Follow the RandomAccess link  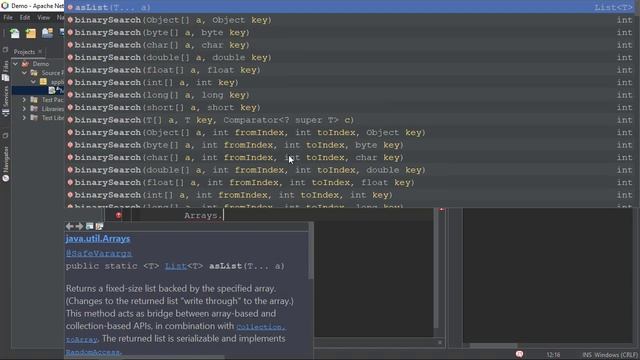coord(93,352)
